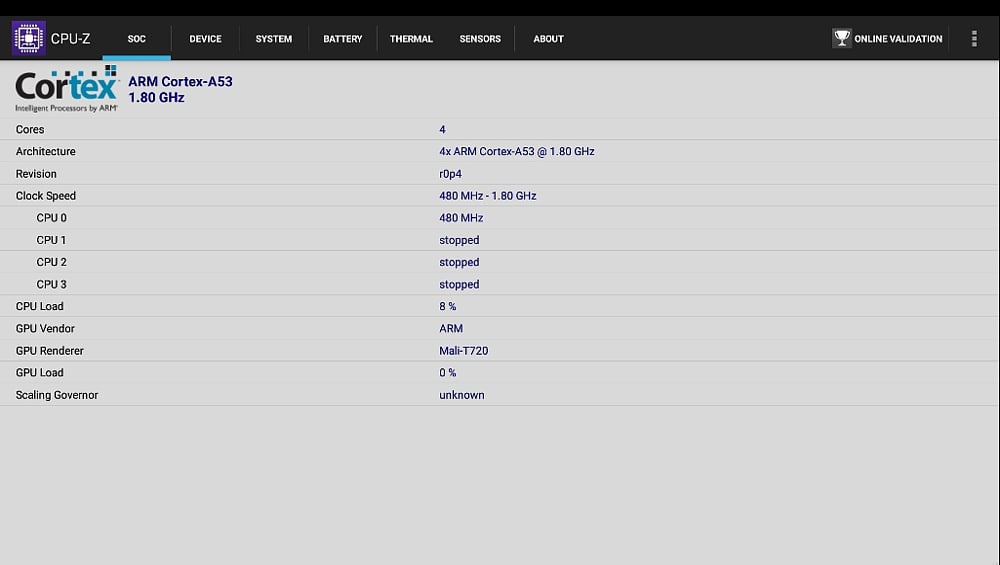Screen dimensions: 1000x565
Task: Select the unknown scaling governor value
Action: coord(462,395)
